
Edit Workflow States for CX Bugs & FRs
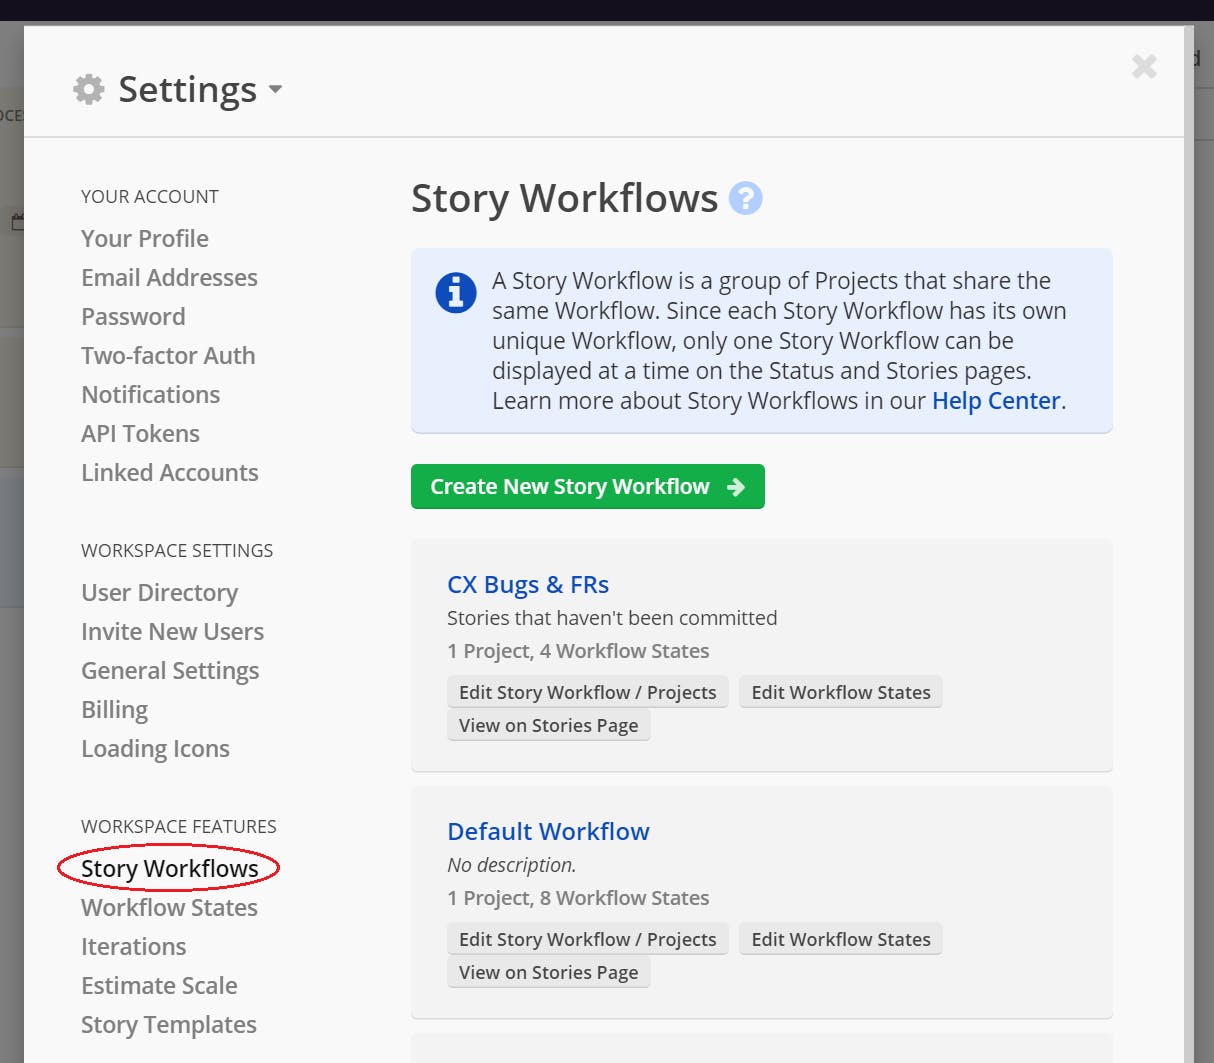pos(840,692)
